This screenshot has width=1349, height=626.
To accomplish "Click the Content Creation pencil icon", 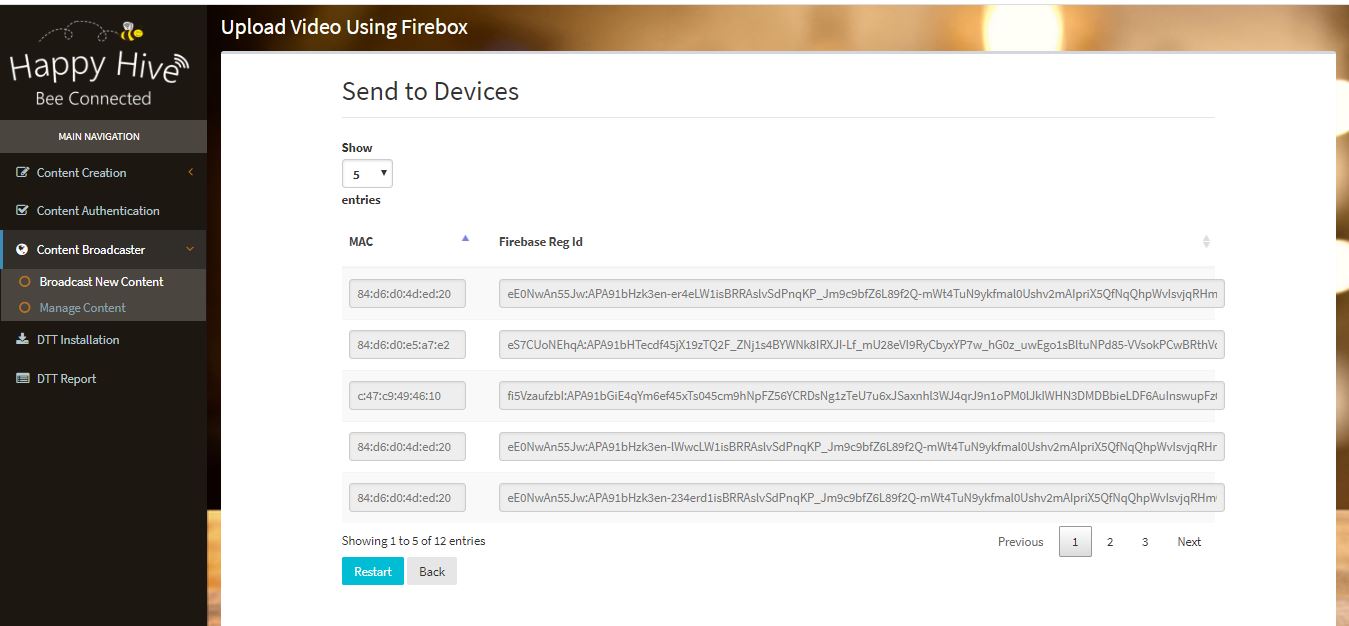I will tap(23, 173).
